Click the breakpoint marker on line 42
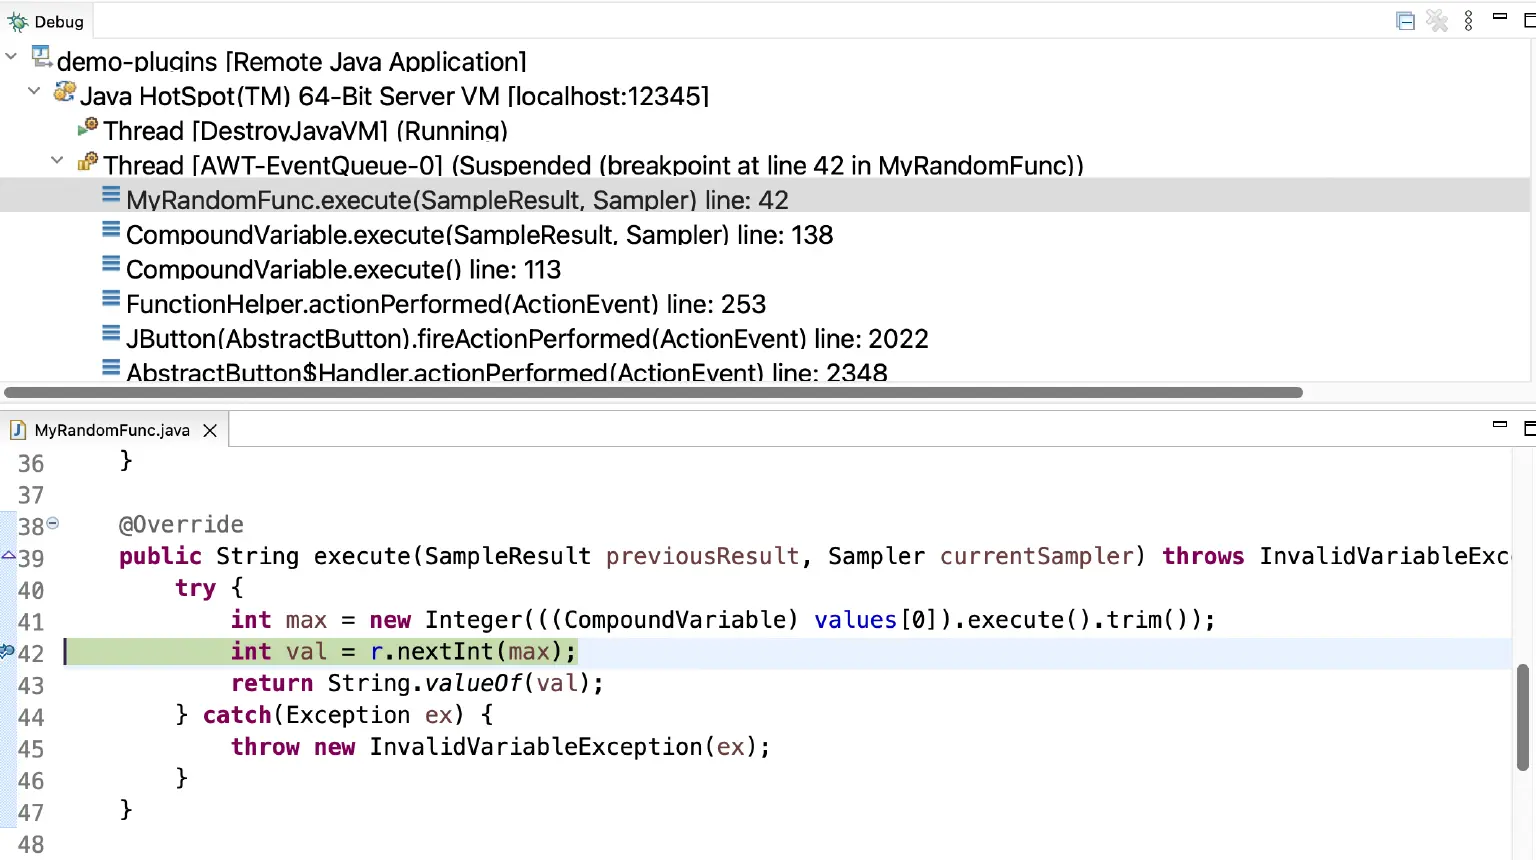Image resolution: width=1536 pixels, height=860 pixels. tap(7, 652)
